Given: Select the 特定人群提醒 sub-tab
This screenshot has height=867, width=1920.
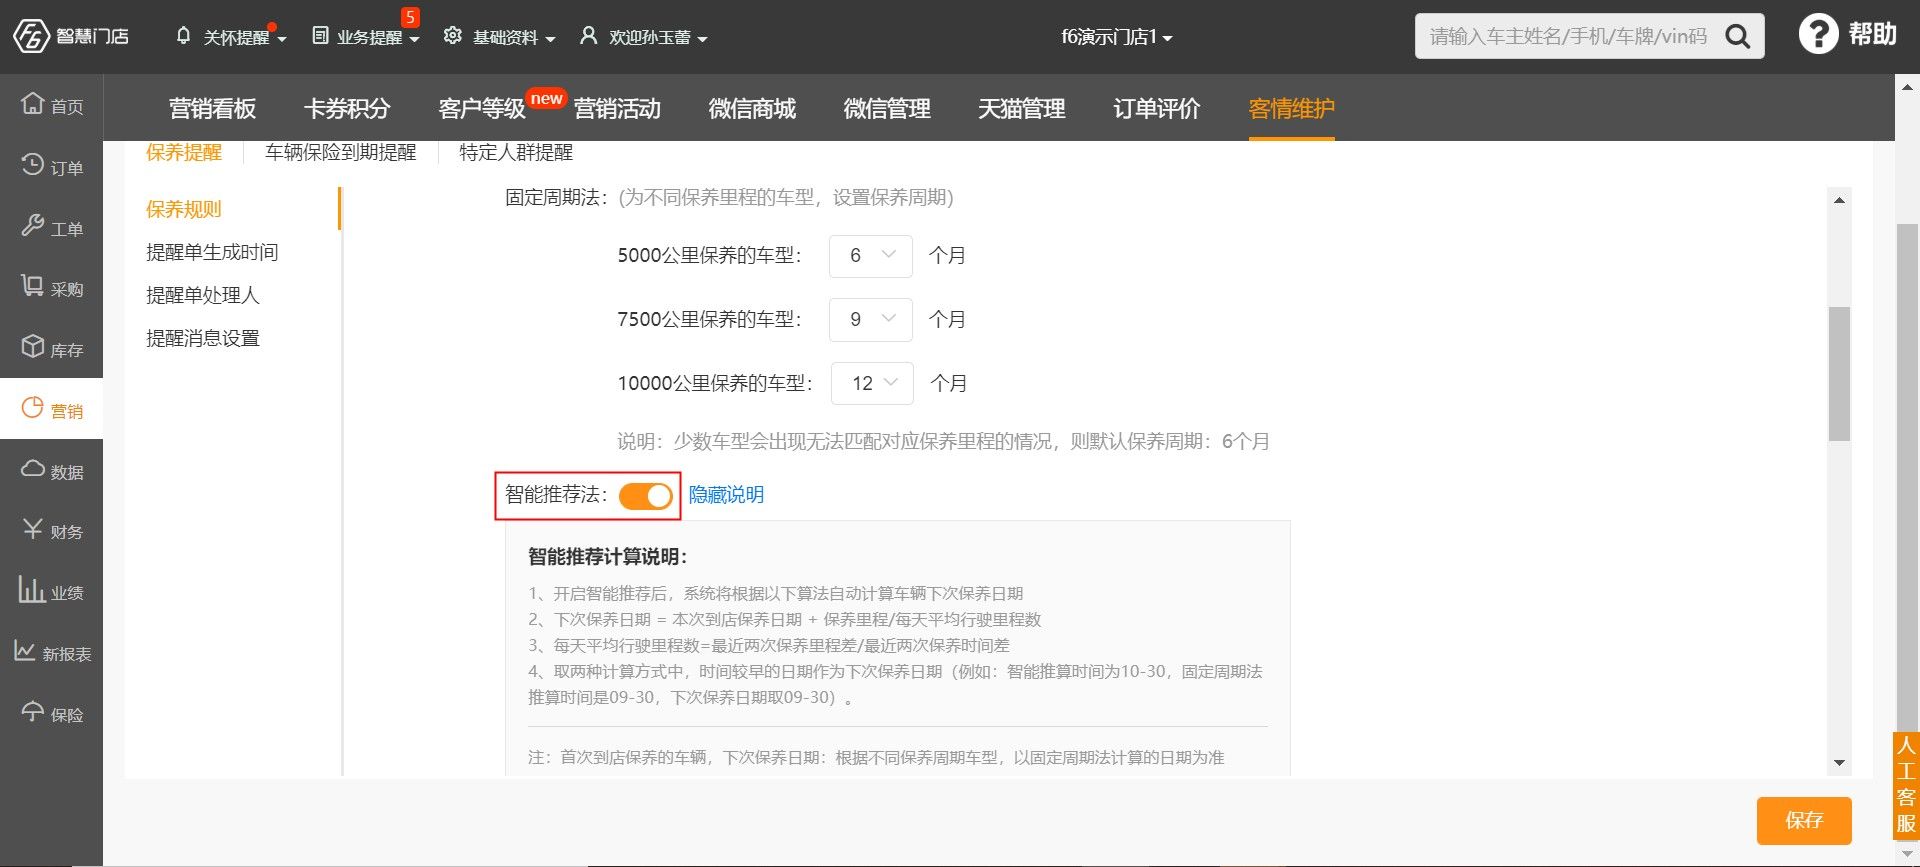Looking at the screenshot, I should click(516, 152).
